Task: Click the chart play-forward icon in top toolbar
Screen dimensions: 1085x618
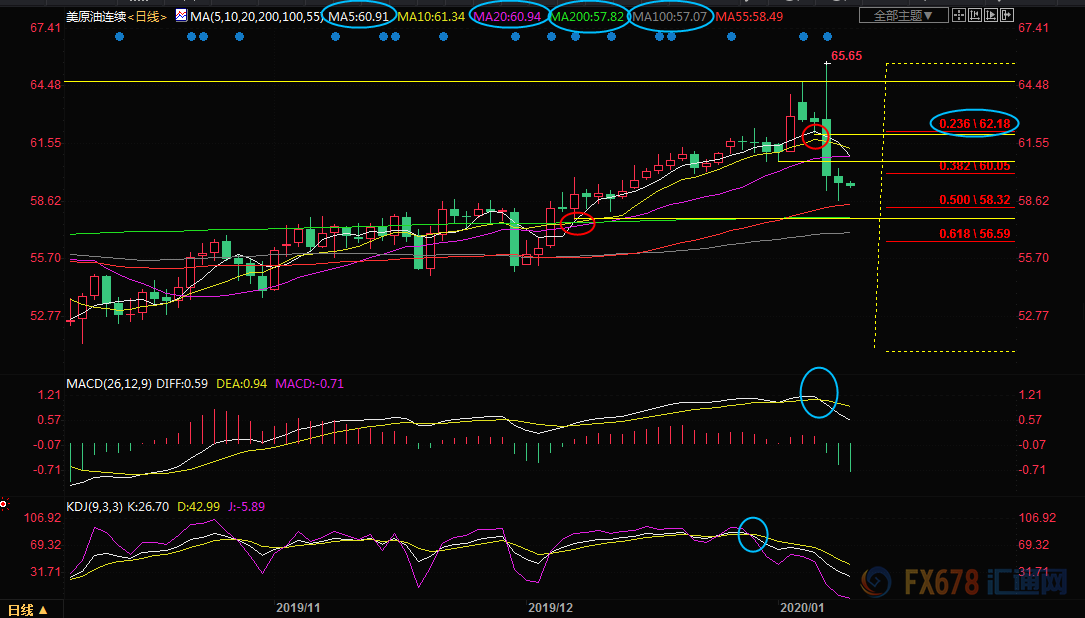Action: tap(991, 15)
